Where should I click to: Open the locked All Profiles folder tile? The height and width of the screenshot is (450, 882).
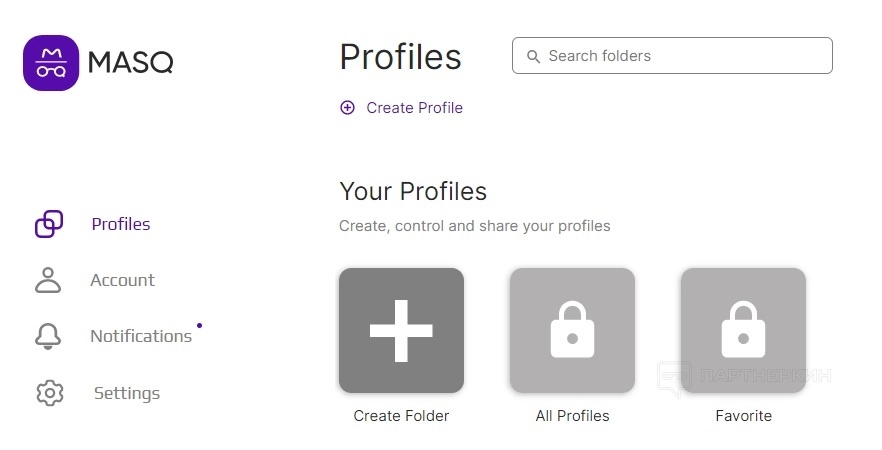(572, 330)
